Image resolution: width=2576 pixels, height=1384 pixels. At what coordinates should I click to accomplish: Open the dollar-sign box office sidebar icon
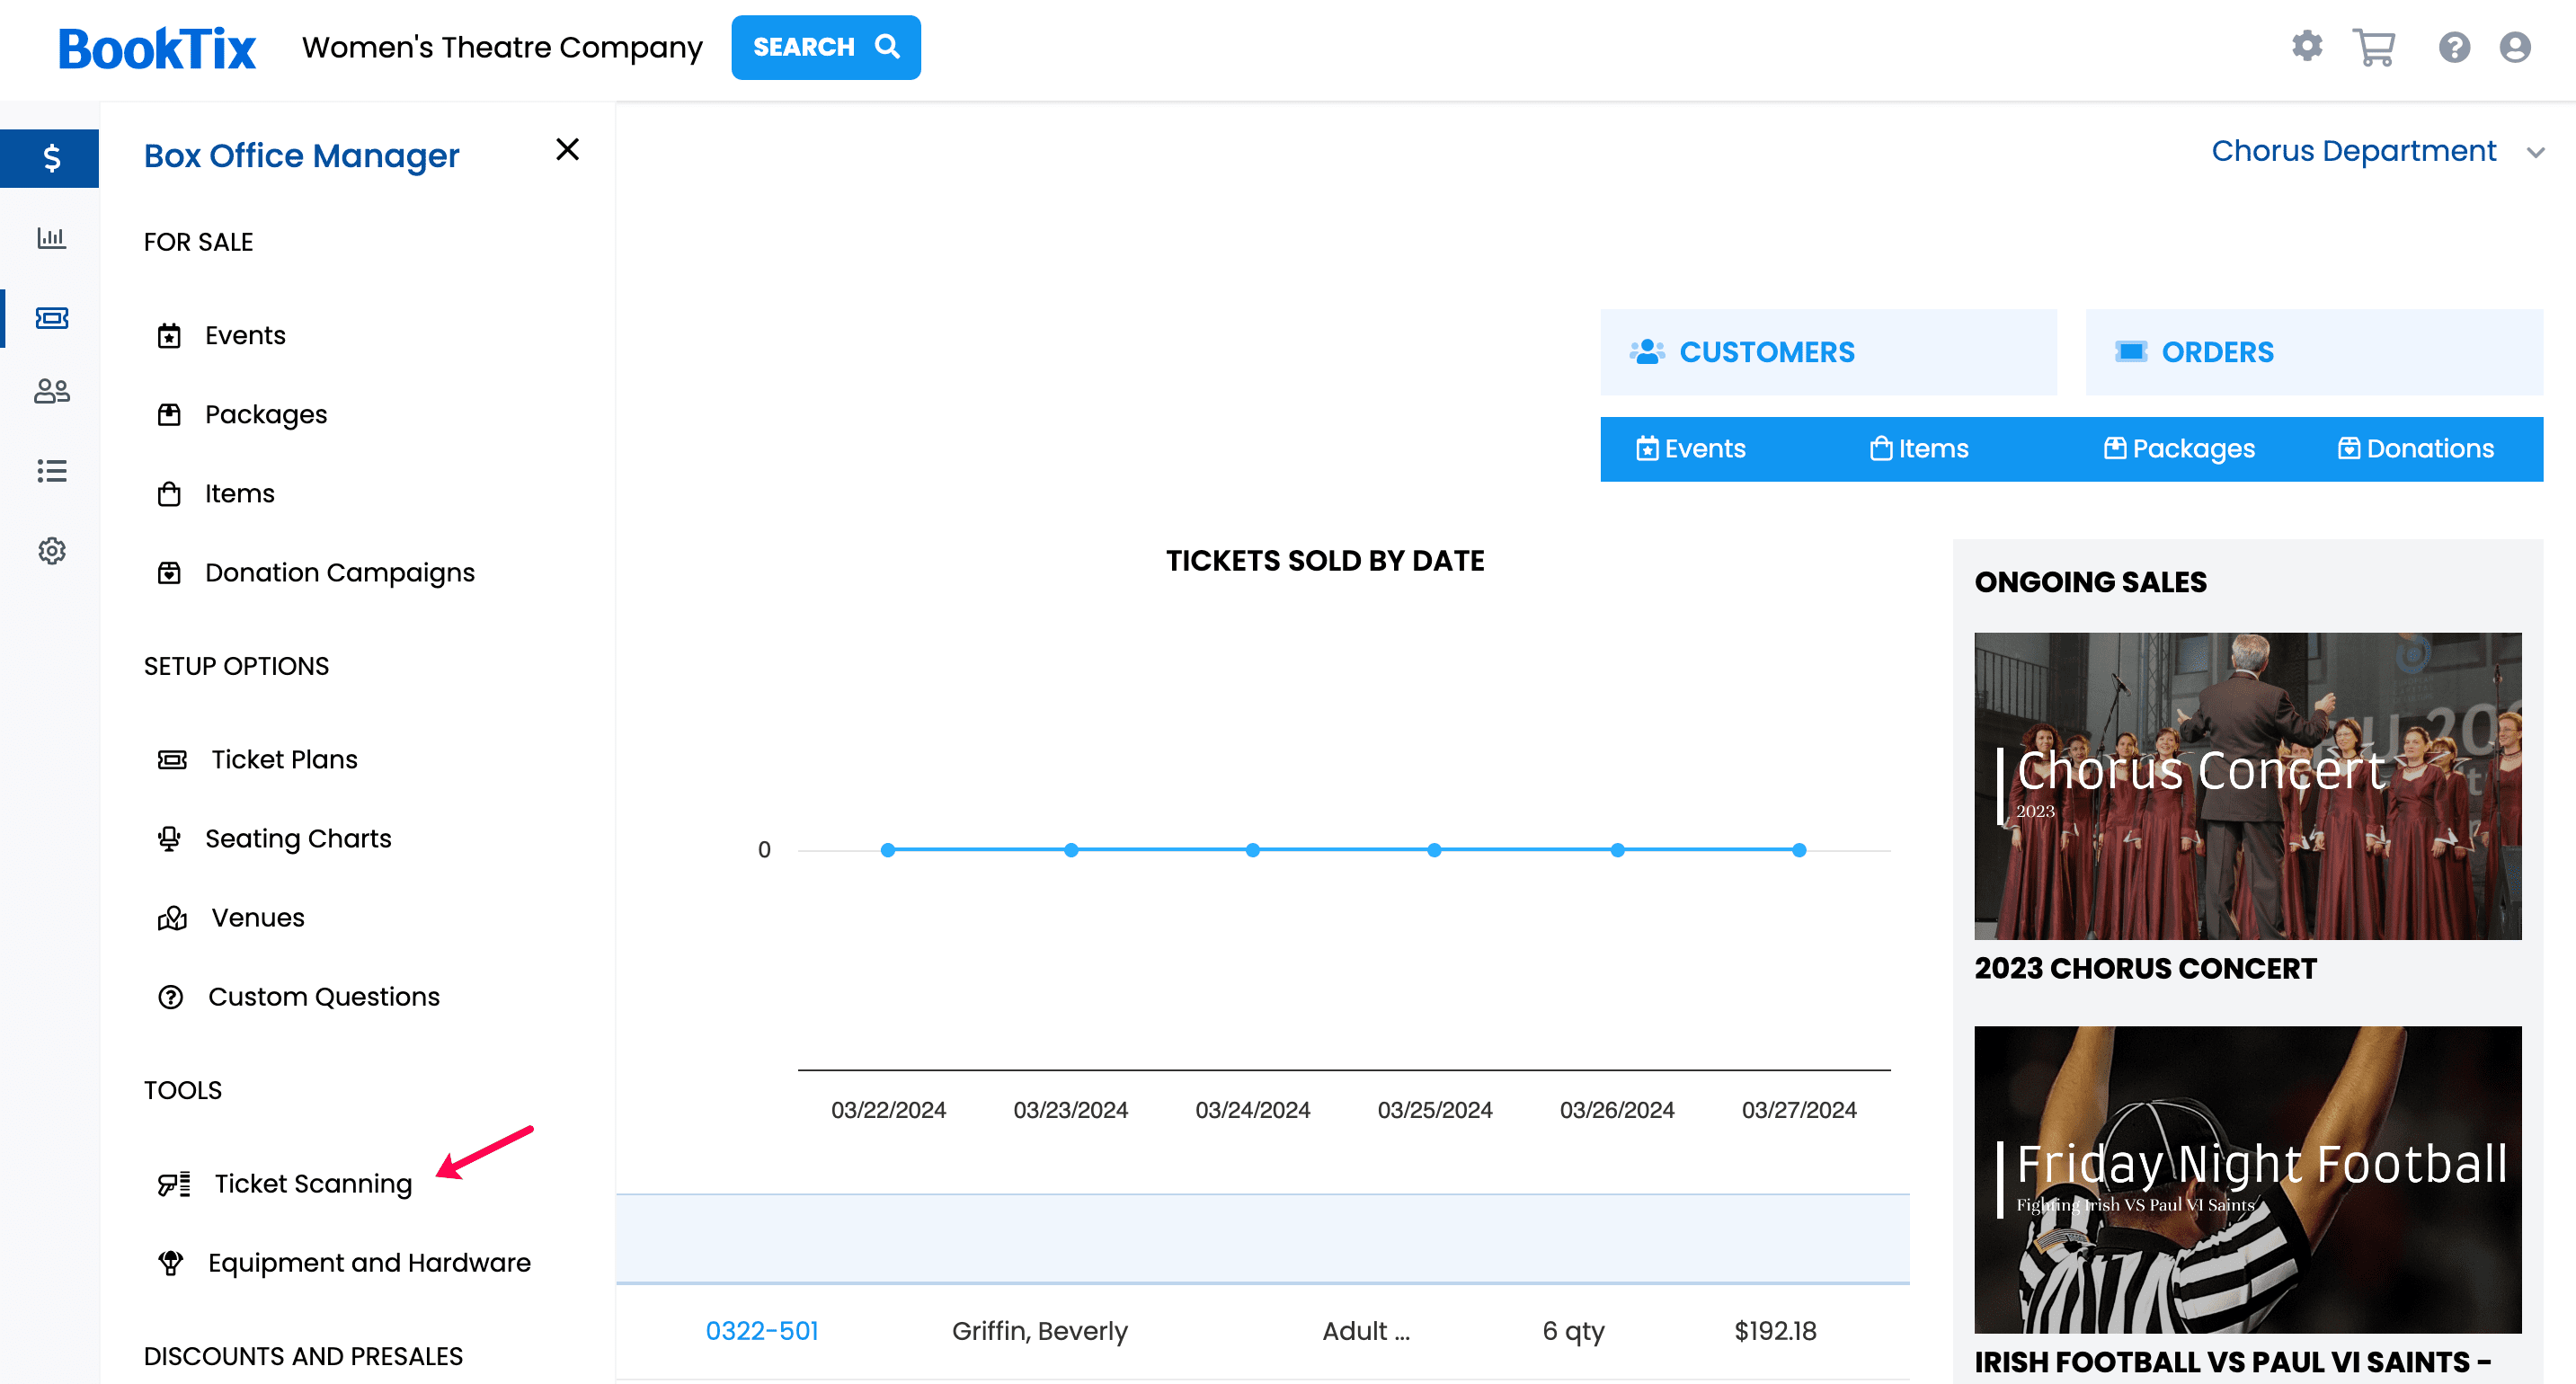point(50,158)
